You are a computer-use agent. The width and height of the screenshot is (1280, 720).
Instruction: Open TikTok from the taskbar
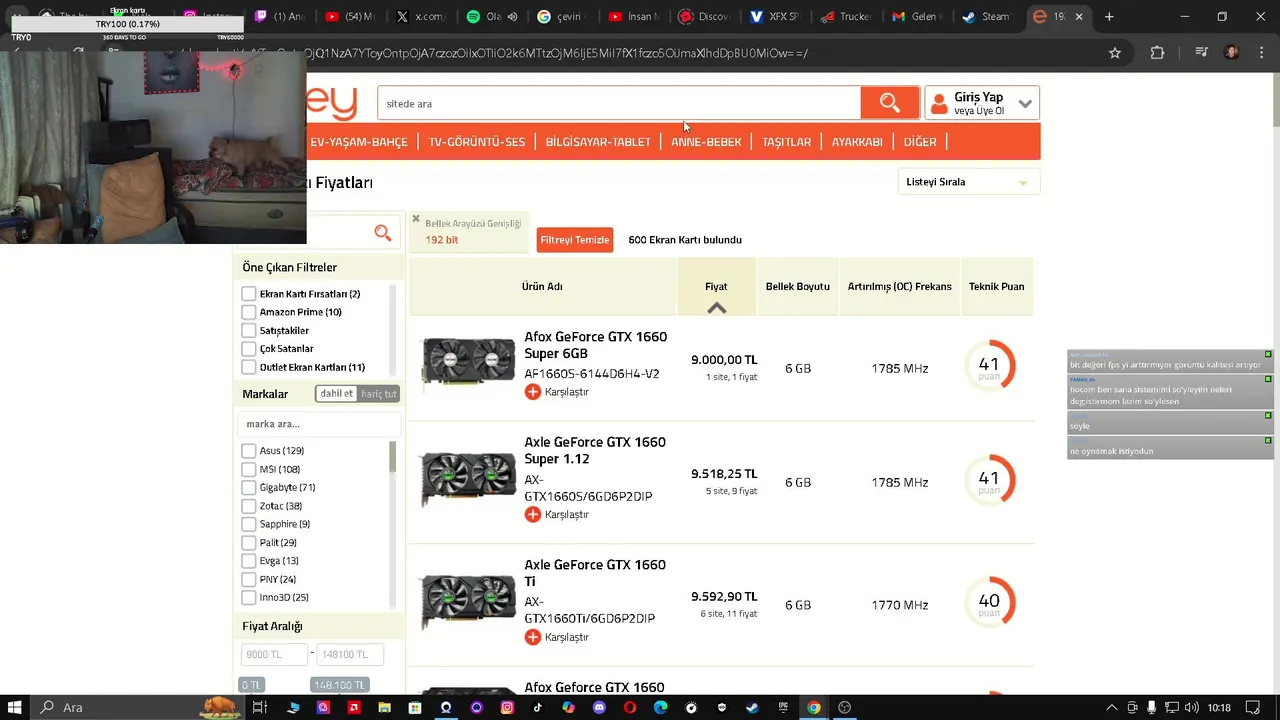pos(537,707)
